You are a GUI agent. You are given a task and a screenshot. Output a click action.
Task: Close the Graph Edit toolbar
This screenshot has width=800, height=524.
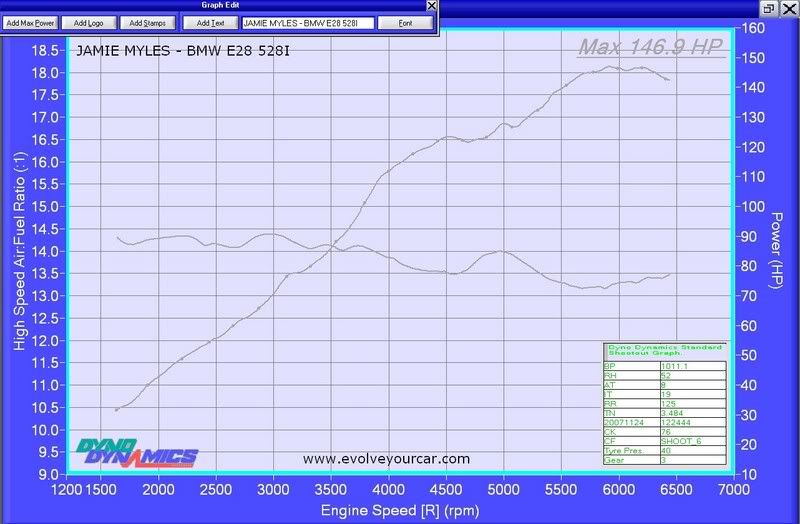[431, 6]
